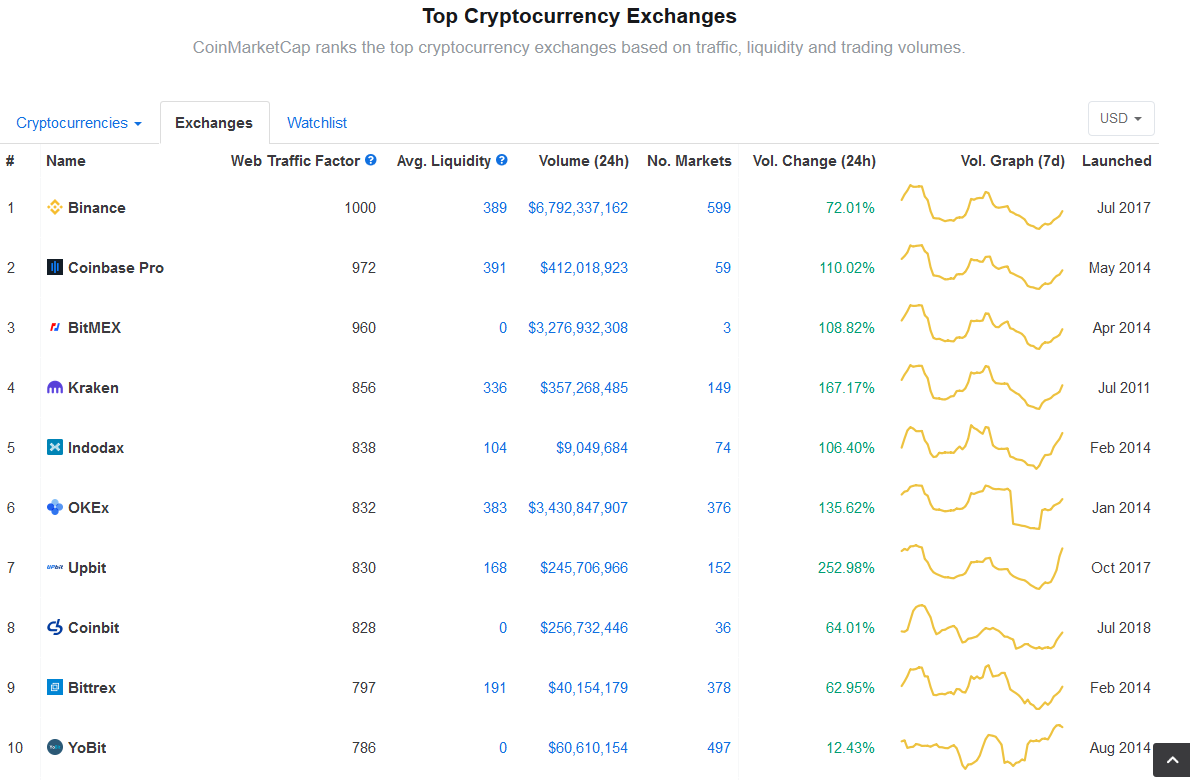This screenshot has height=780, width=1190.
Task: Click the Upbit 7d volume graph
Action: tap(982, 567)
